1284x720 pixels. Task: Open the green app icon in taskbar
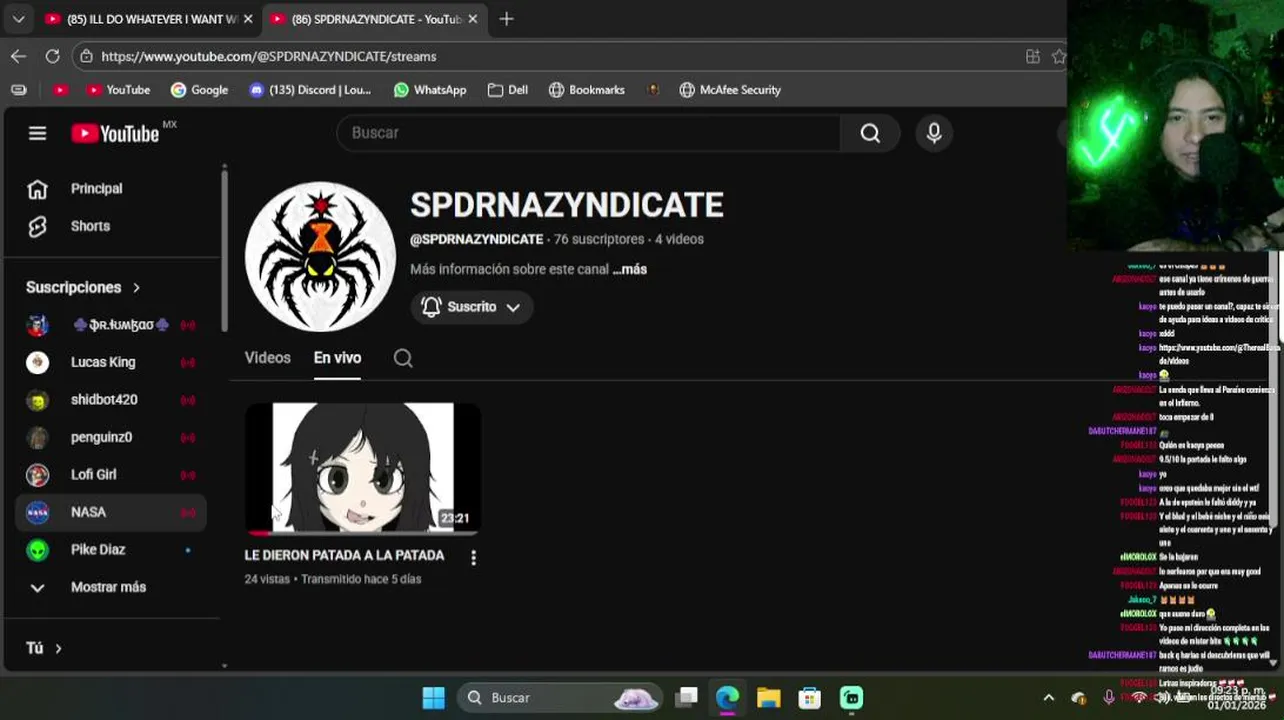[x=851, y=697]
